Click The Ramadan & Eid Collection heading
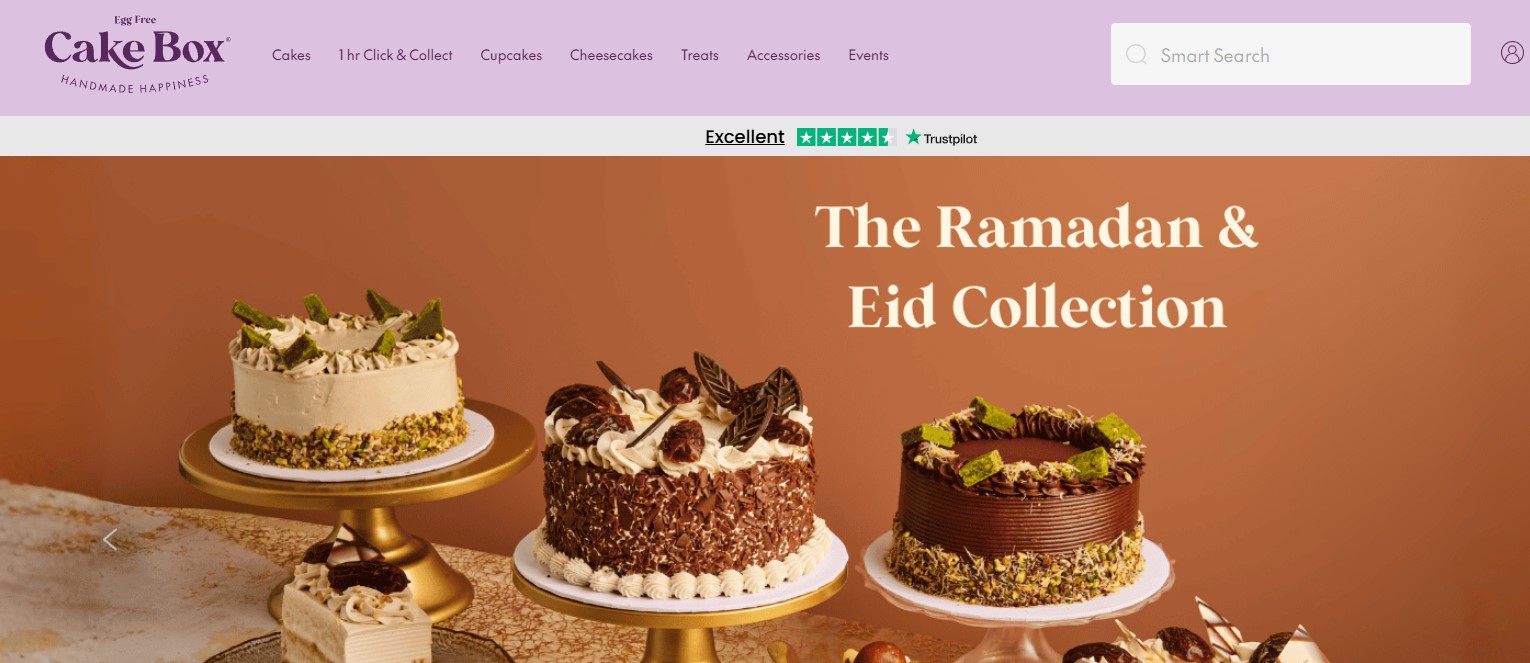 click(x=1037, y=266)
